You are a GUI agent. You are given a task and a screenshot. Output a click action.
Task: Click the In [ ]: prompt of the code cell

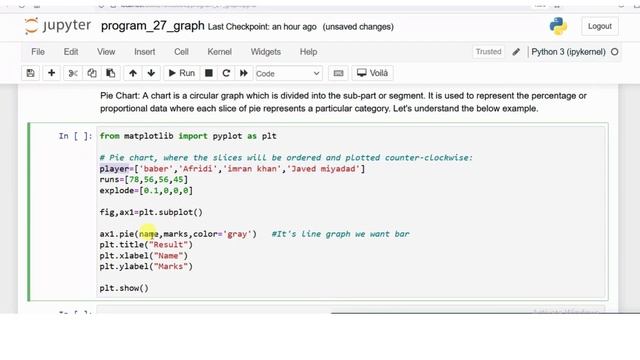pyautogui.click(x=76, y=136)
